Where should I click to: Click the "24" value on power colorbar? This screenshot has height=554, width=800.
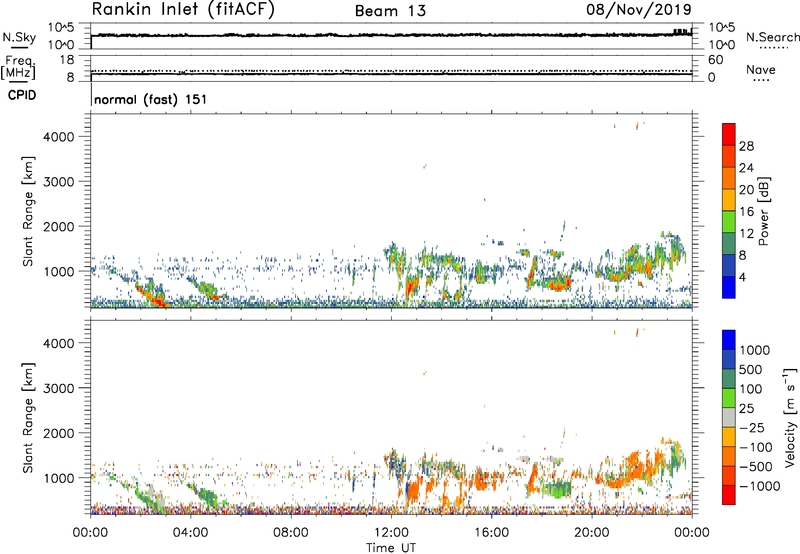pyautogui.click(x=746, y=168)
